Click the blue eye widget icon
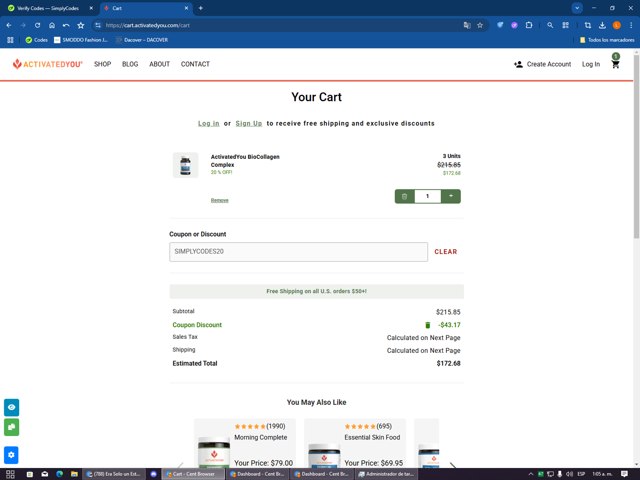Viewport: 640px width, 480px height. click(x=11, y=407)
